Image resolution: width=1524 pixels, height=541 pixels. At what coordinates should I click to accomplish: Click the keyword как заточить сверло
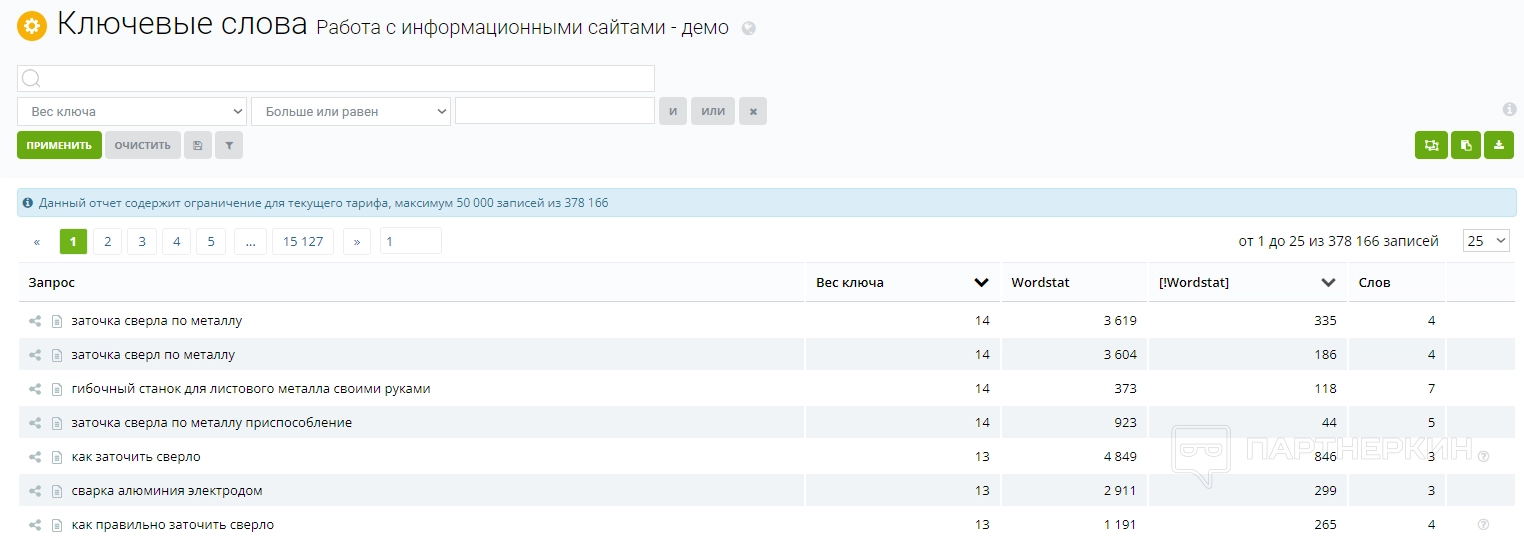pyautogui.click(x=136, y=457)
